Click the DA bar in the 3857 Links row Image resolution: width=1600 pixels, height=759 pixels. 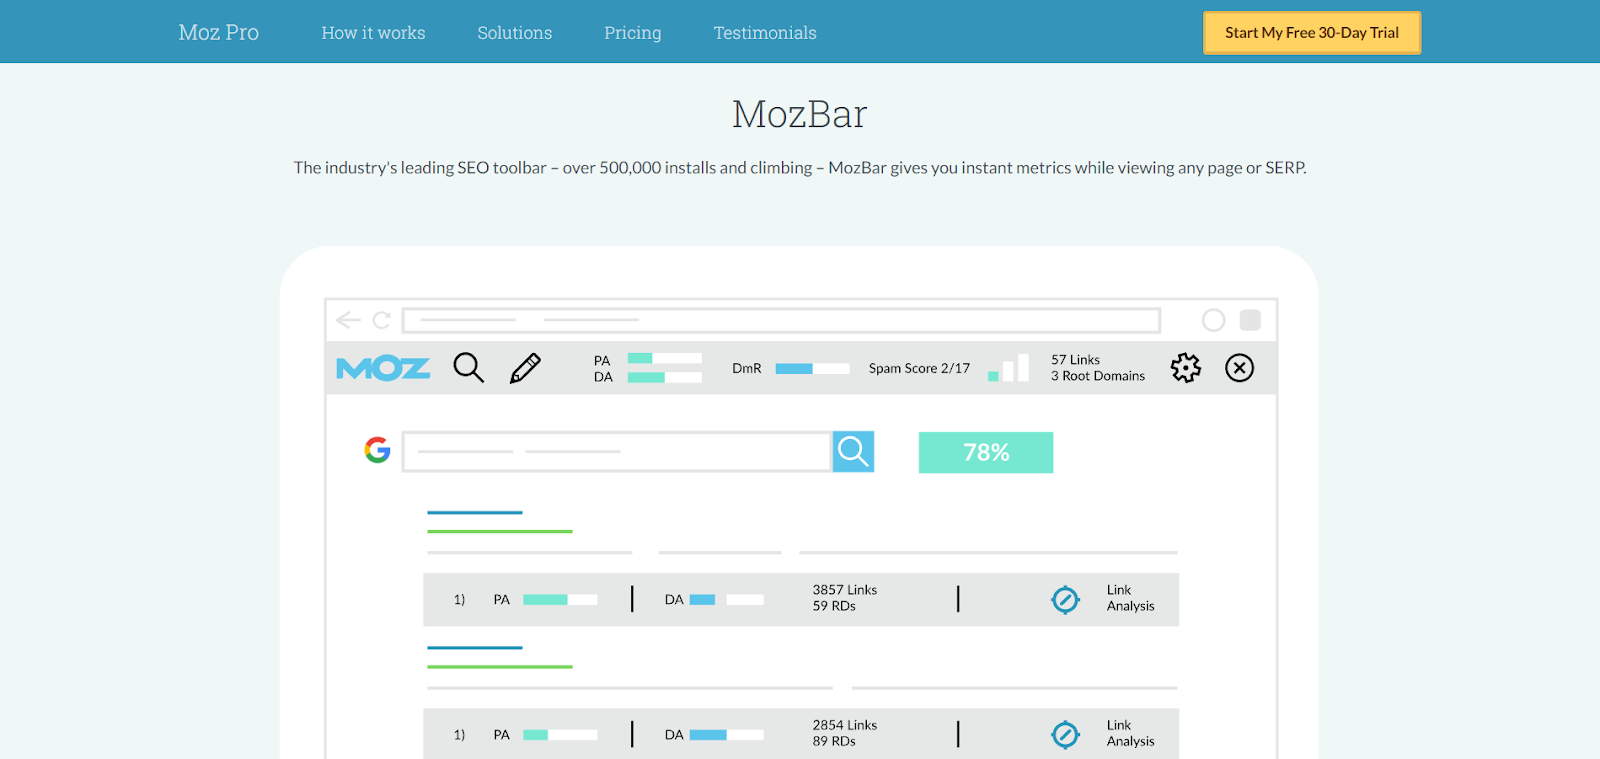pyautogui.click(x=727, y=599)
